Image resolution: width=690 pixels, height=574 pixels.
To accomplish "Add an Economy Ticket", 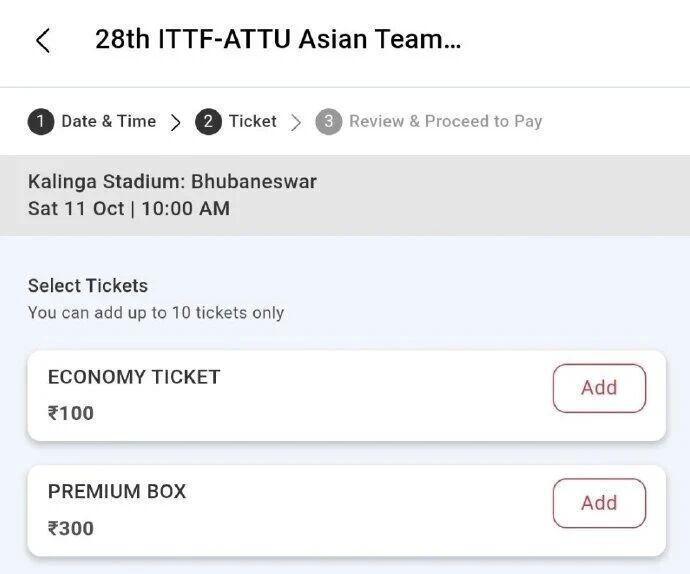I will 599,388.
